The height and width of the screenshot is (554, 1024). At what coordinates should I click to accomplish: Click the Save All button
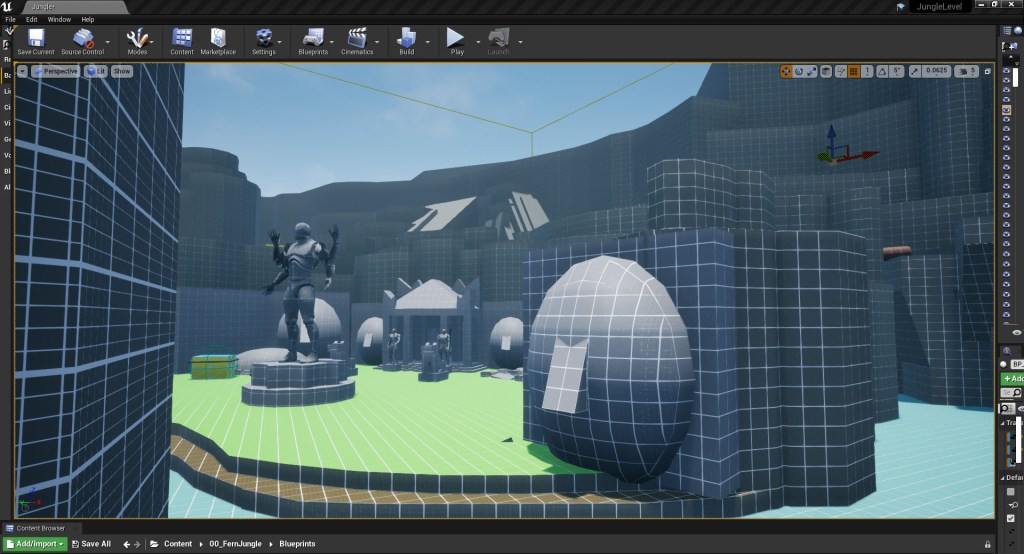pyautogui.click(x=91, y=544)
